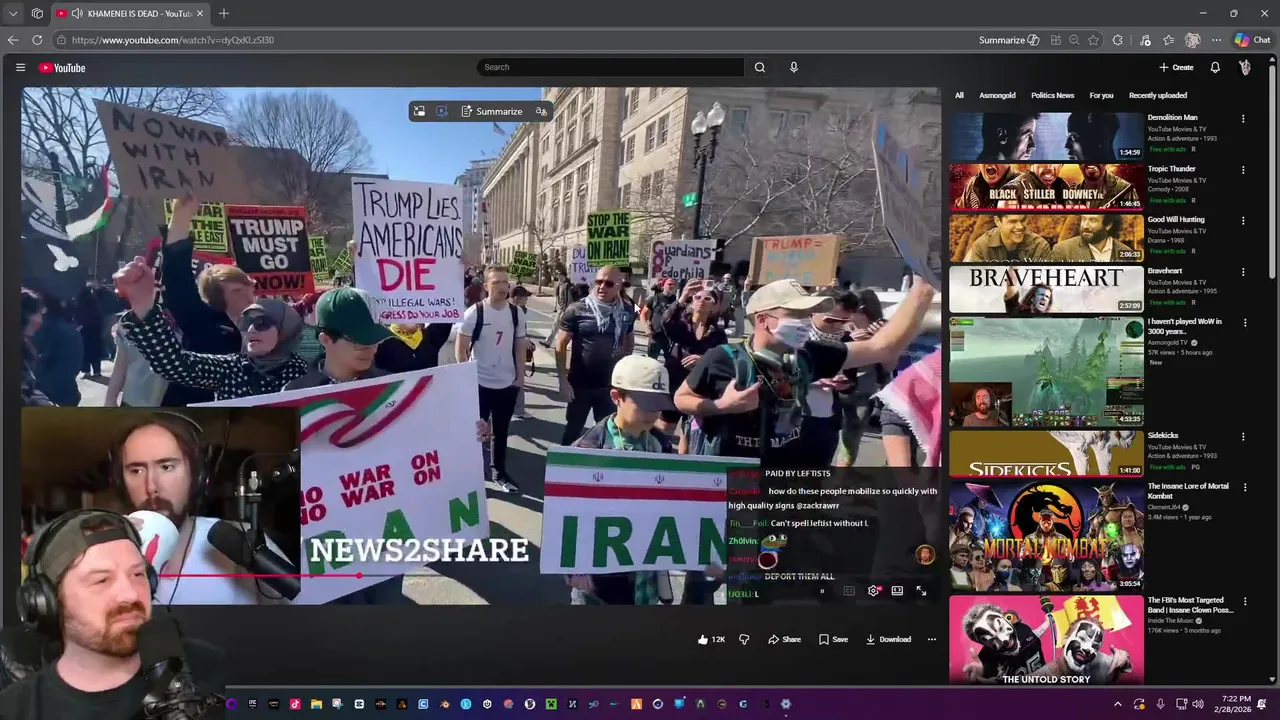
Task: Open the taskbar microphone icon
Action: [1160, 704]
